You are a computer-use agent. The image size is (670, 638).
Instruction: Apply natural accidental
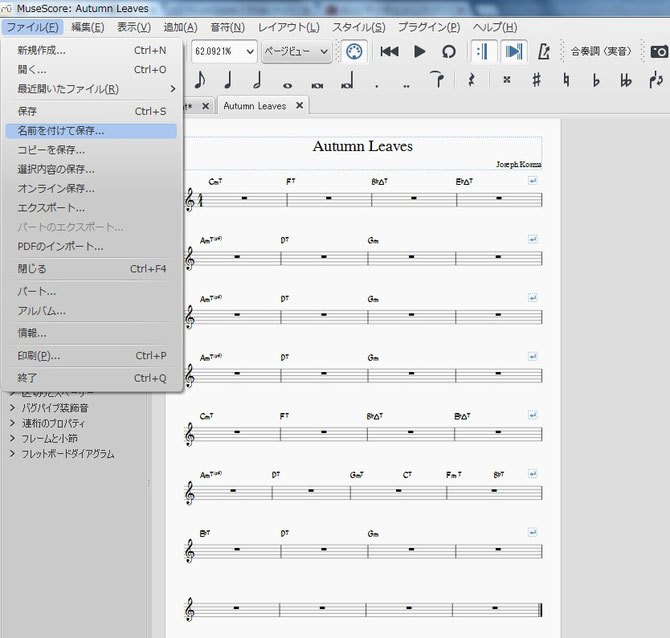[566, 80]
